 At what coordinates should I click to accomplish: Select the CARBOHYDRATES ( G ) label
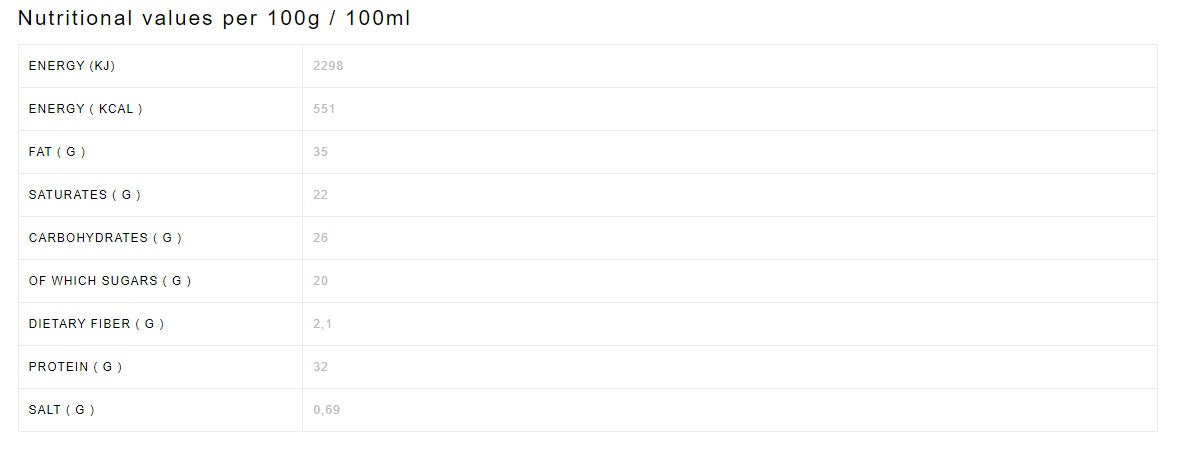pyautogui.click(x=105, y=238)
